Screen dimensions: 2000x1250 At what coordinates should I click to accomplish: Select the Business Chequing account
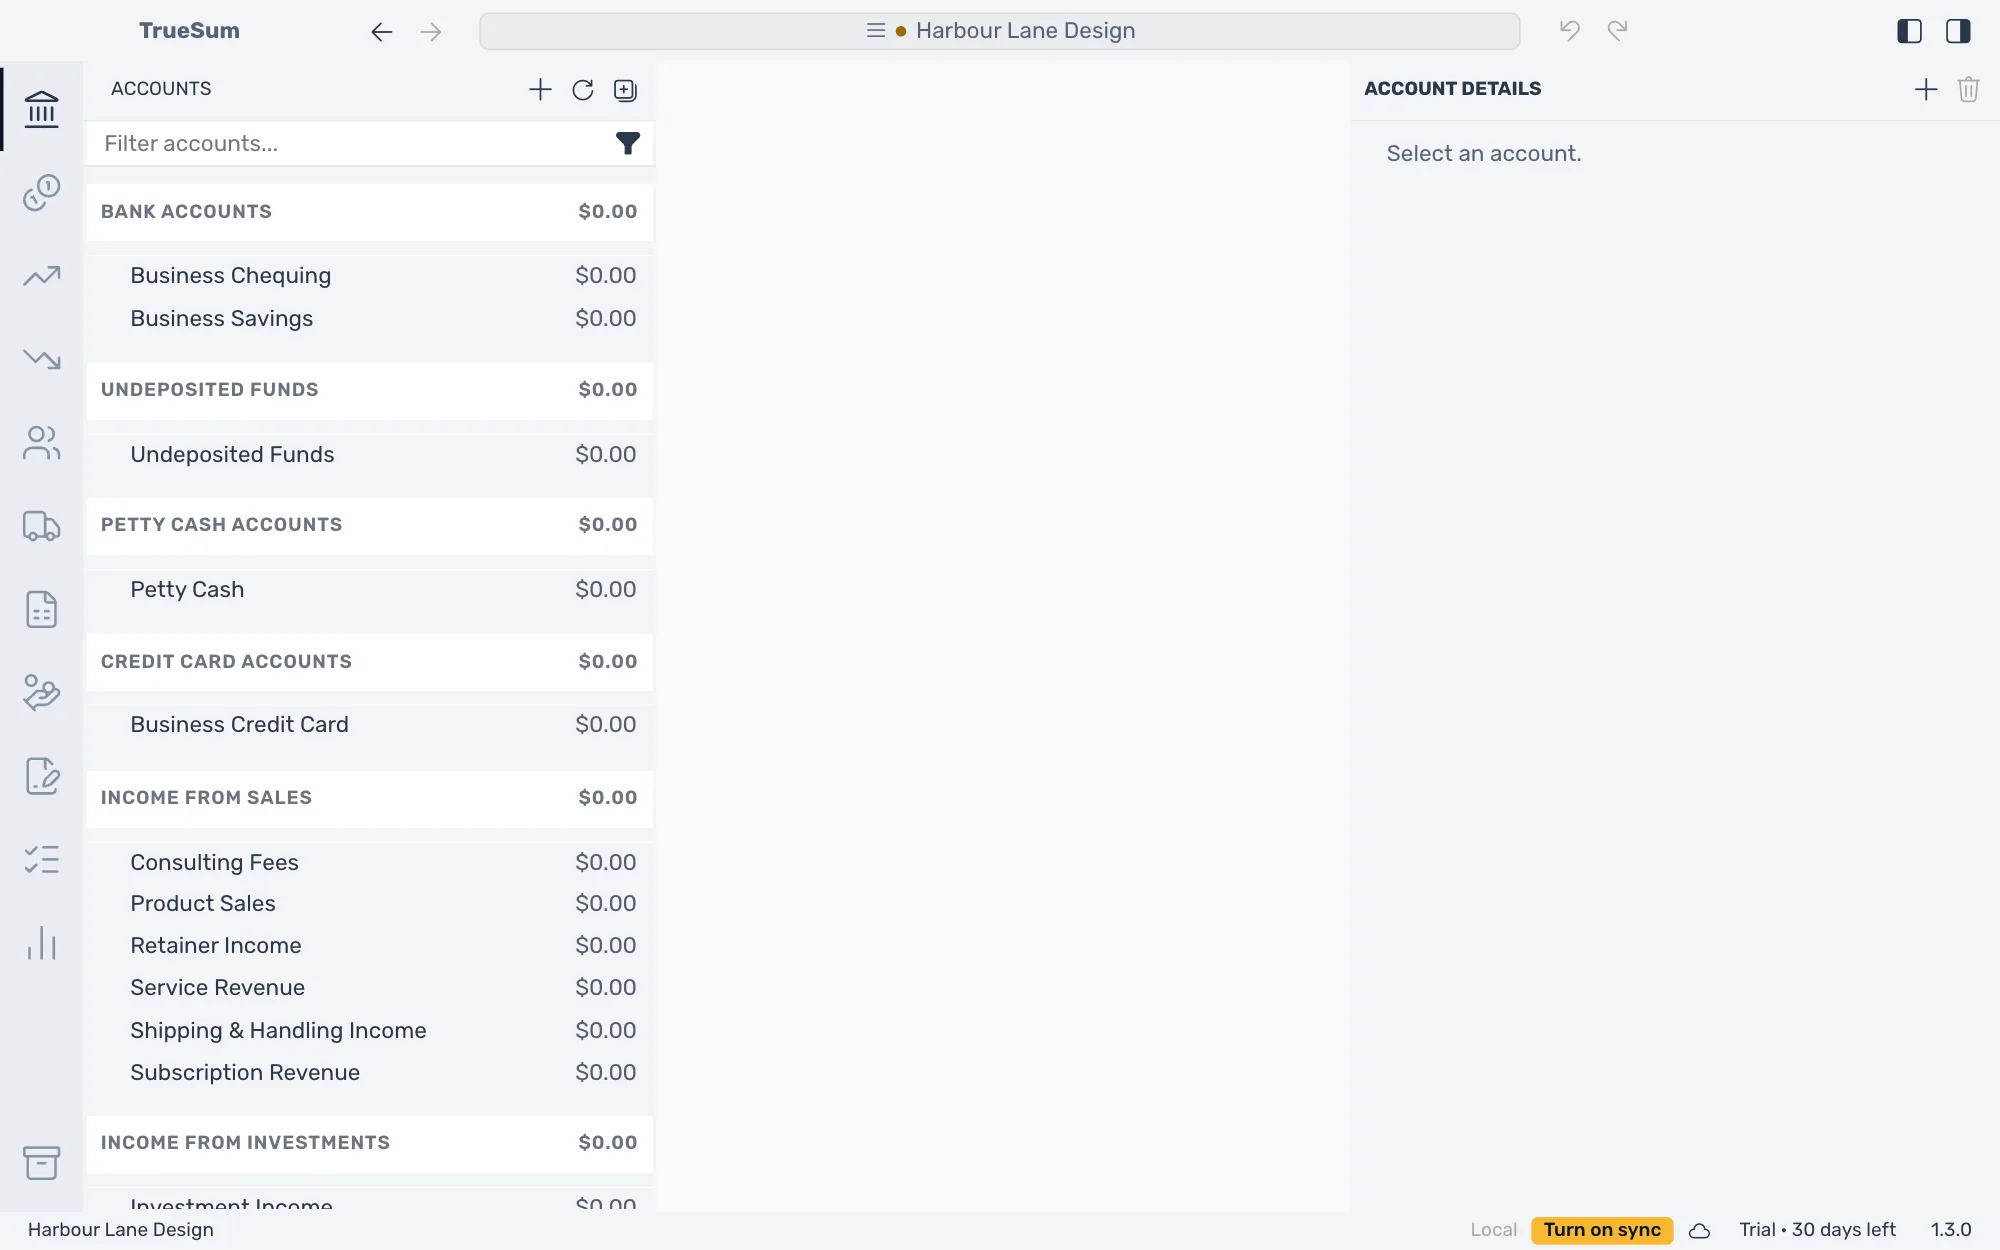tap(370, 276)
